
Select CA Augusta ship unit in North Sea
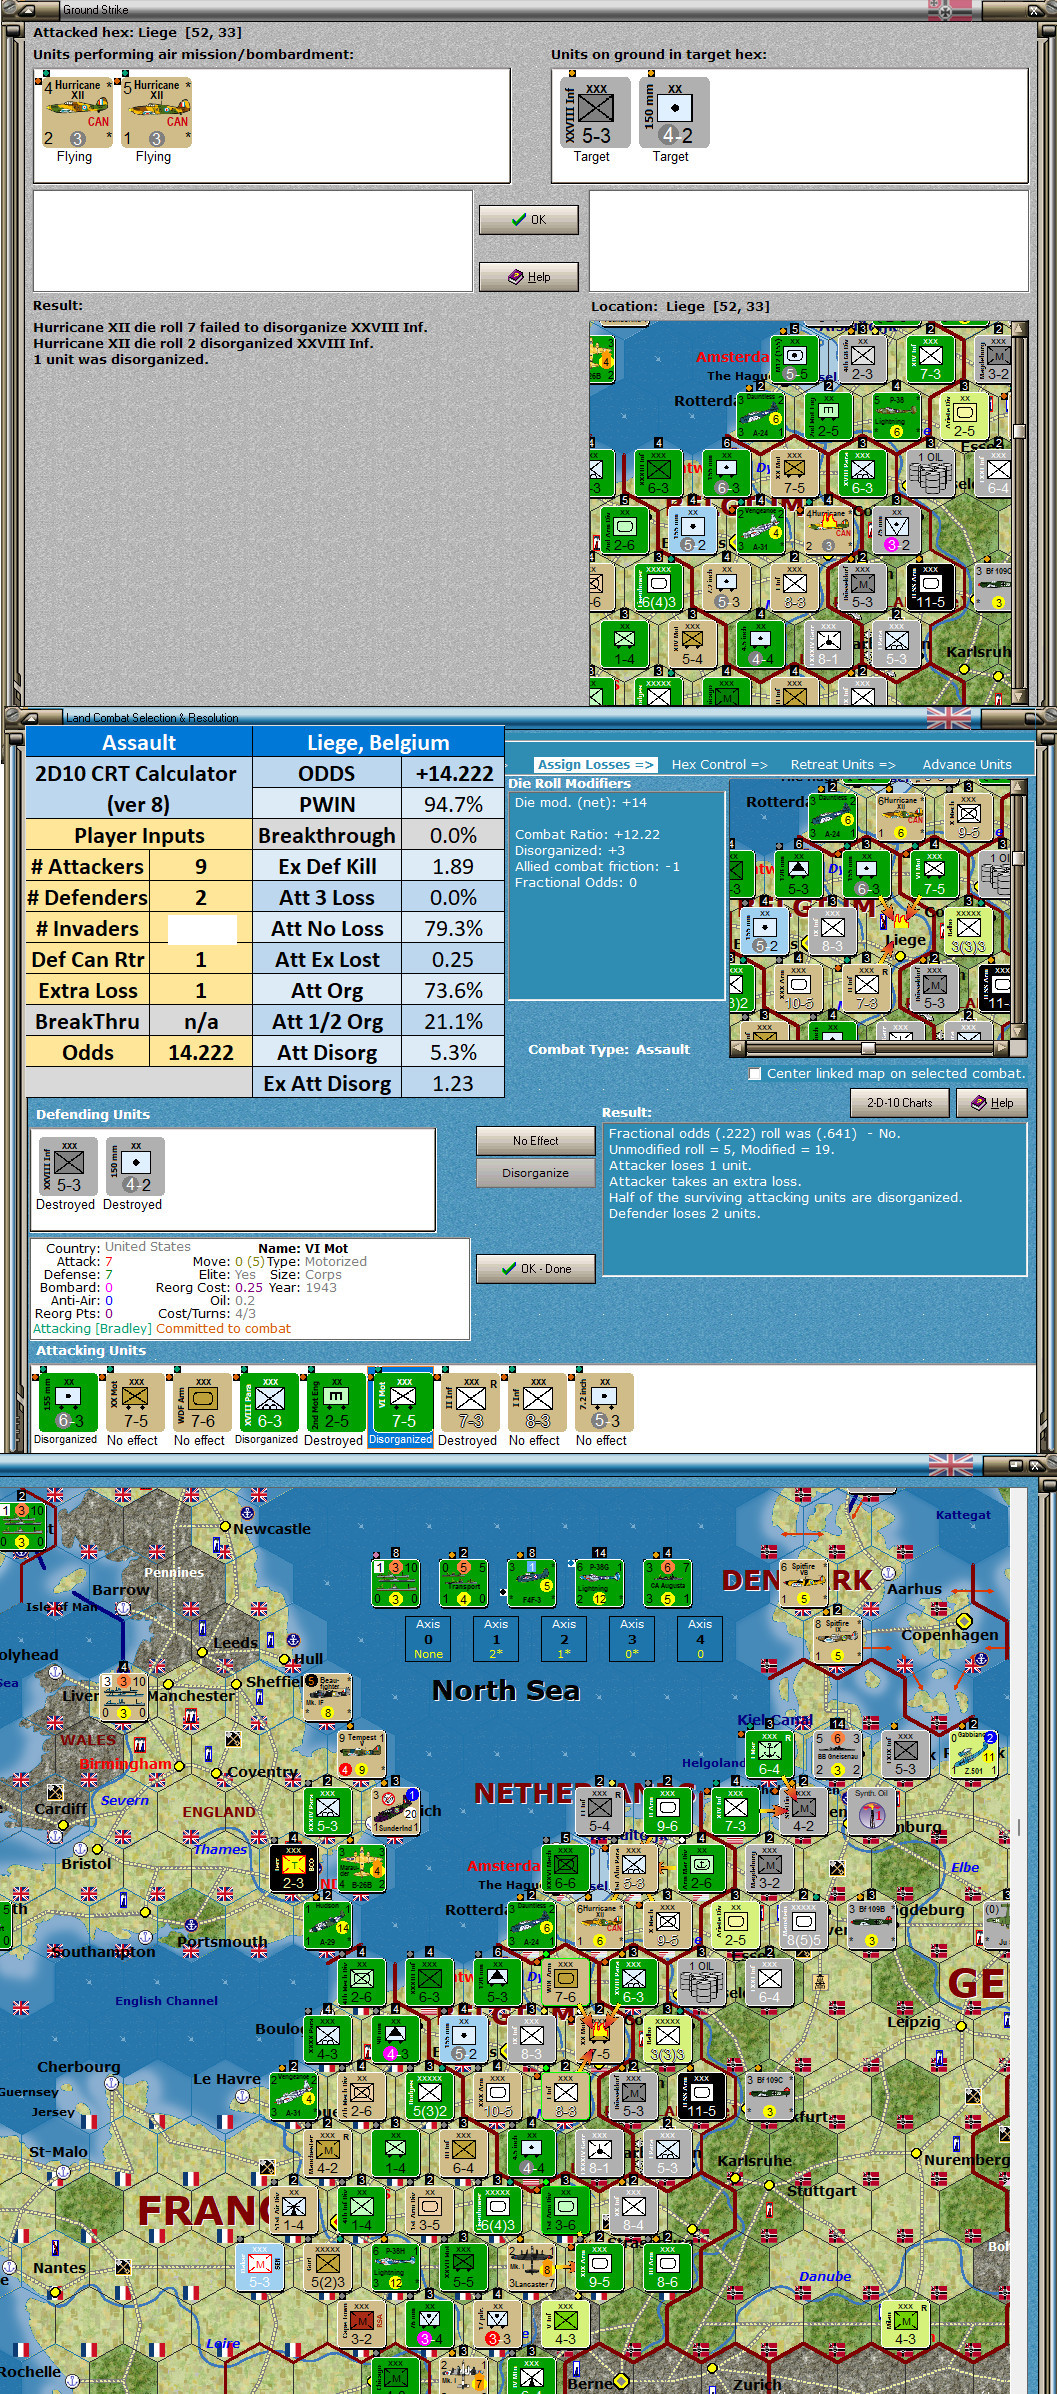point(668,1583)
